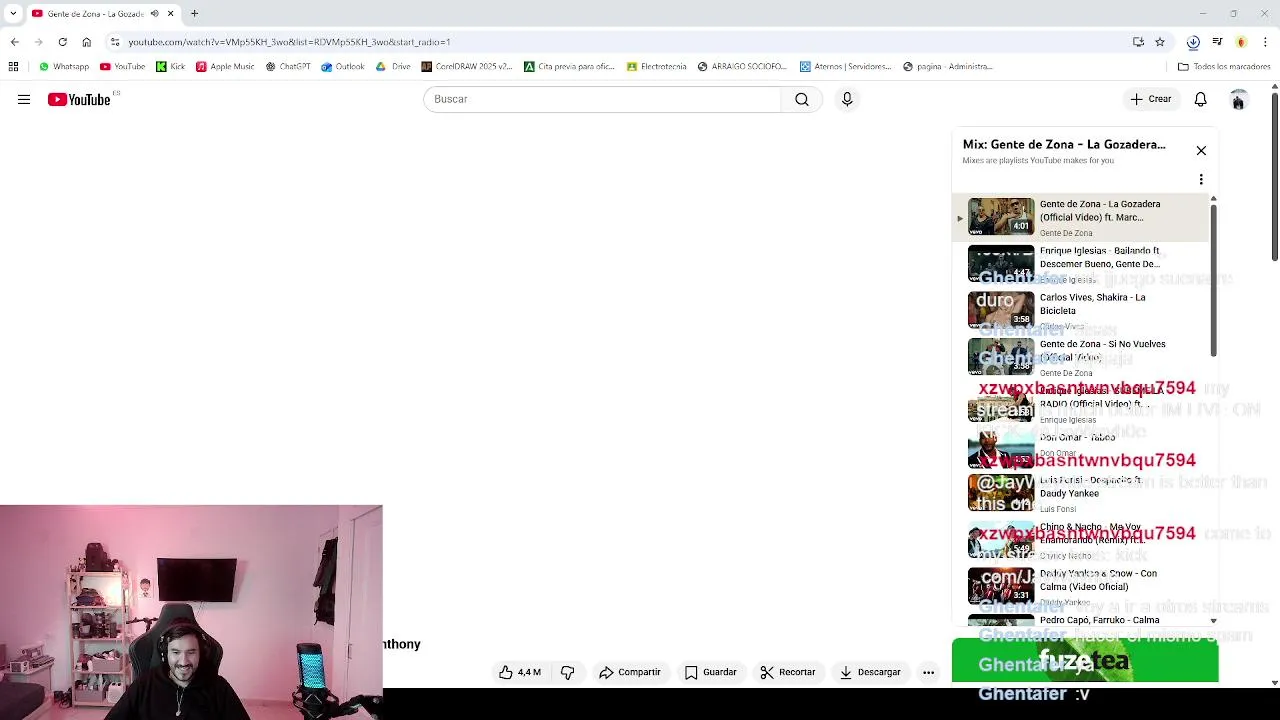Open the pagina - Administra... bookmark
This screenshot has height=720, width=1280.
(x=948, y=67)
